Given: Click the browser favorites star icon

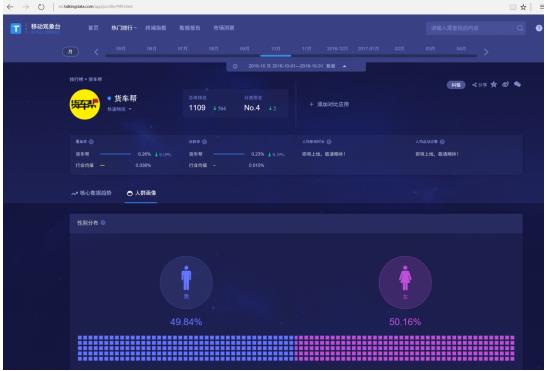Looking at the screenshot, I should coord(523,7).
